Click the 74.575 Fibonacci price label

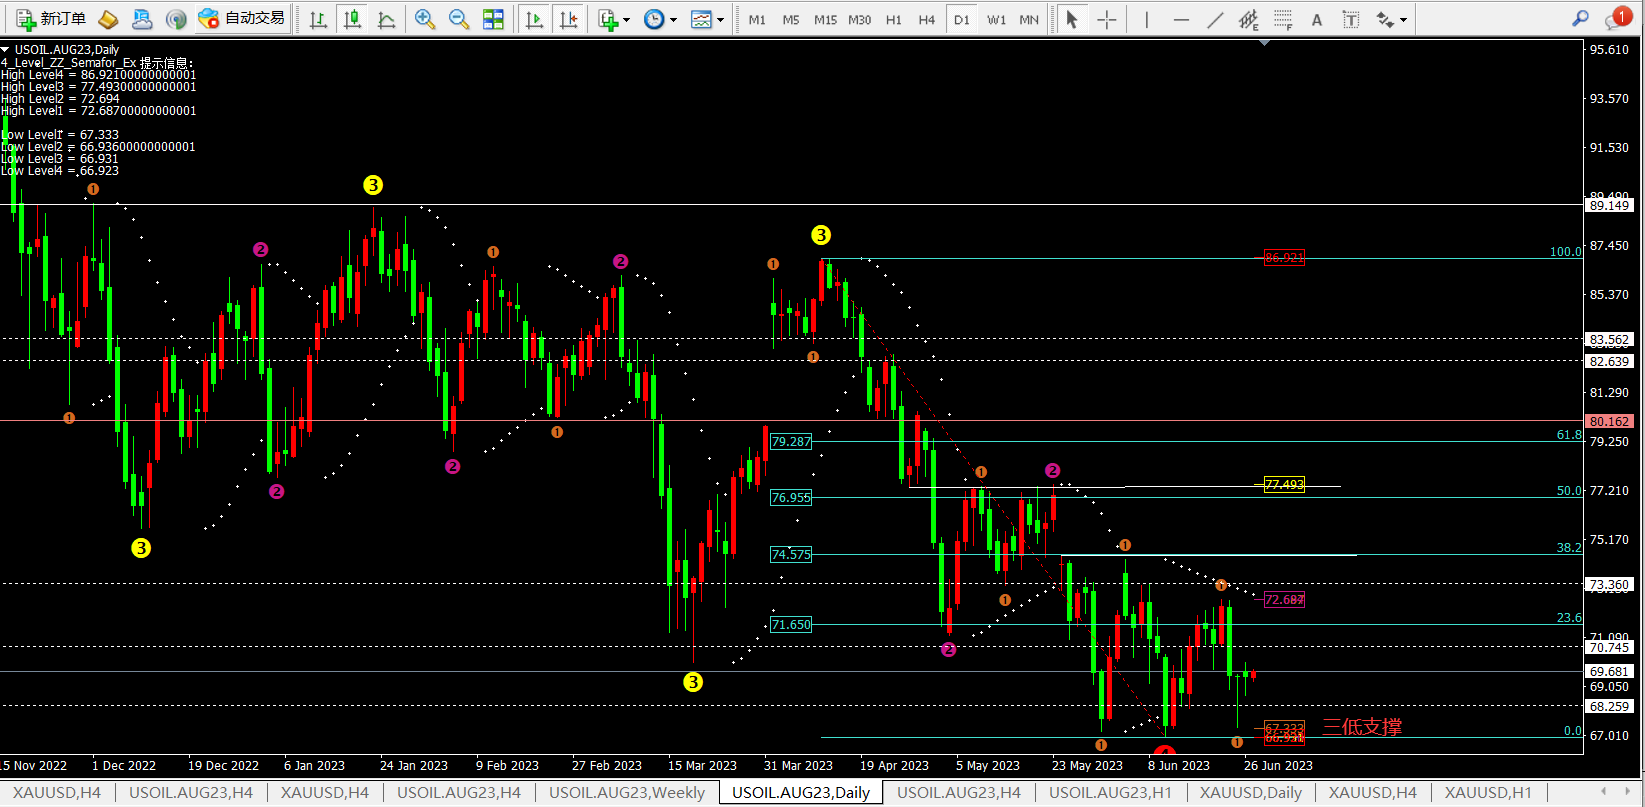[791, 554]
